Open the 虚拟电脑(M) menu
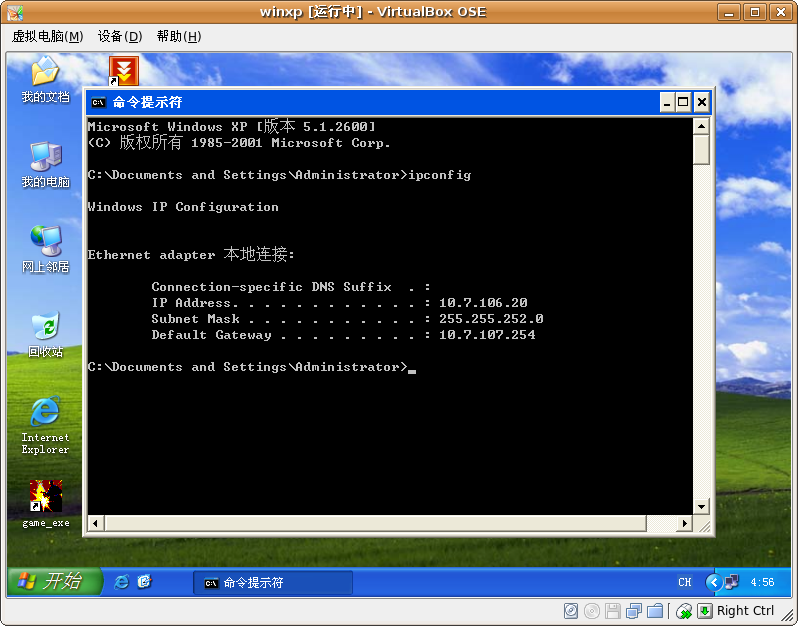Image resolution: width=798 pixels, height=626 pixels. coord(47,37)
